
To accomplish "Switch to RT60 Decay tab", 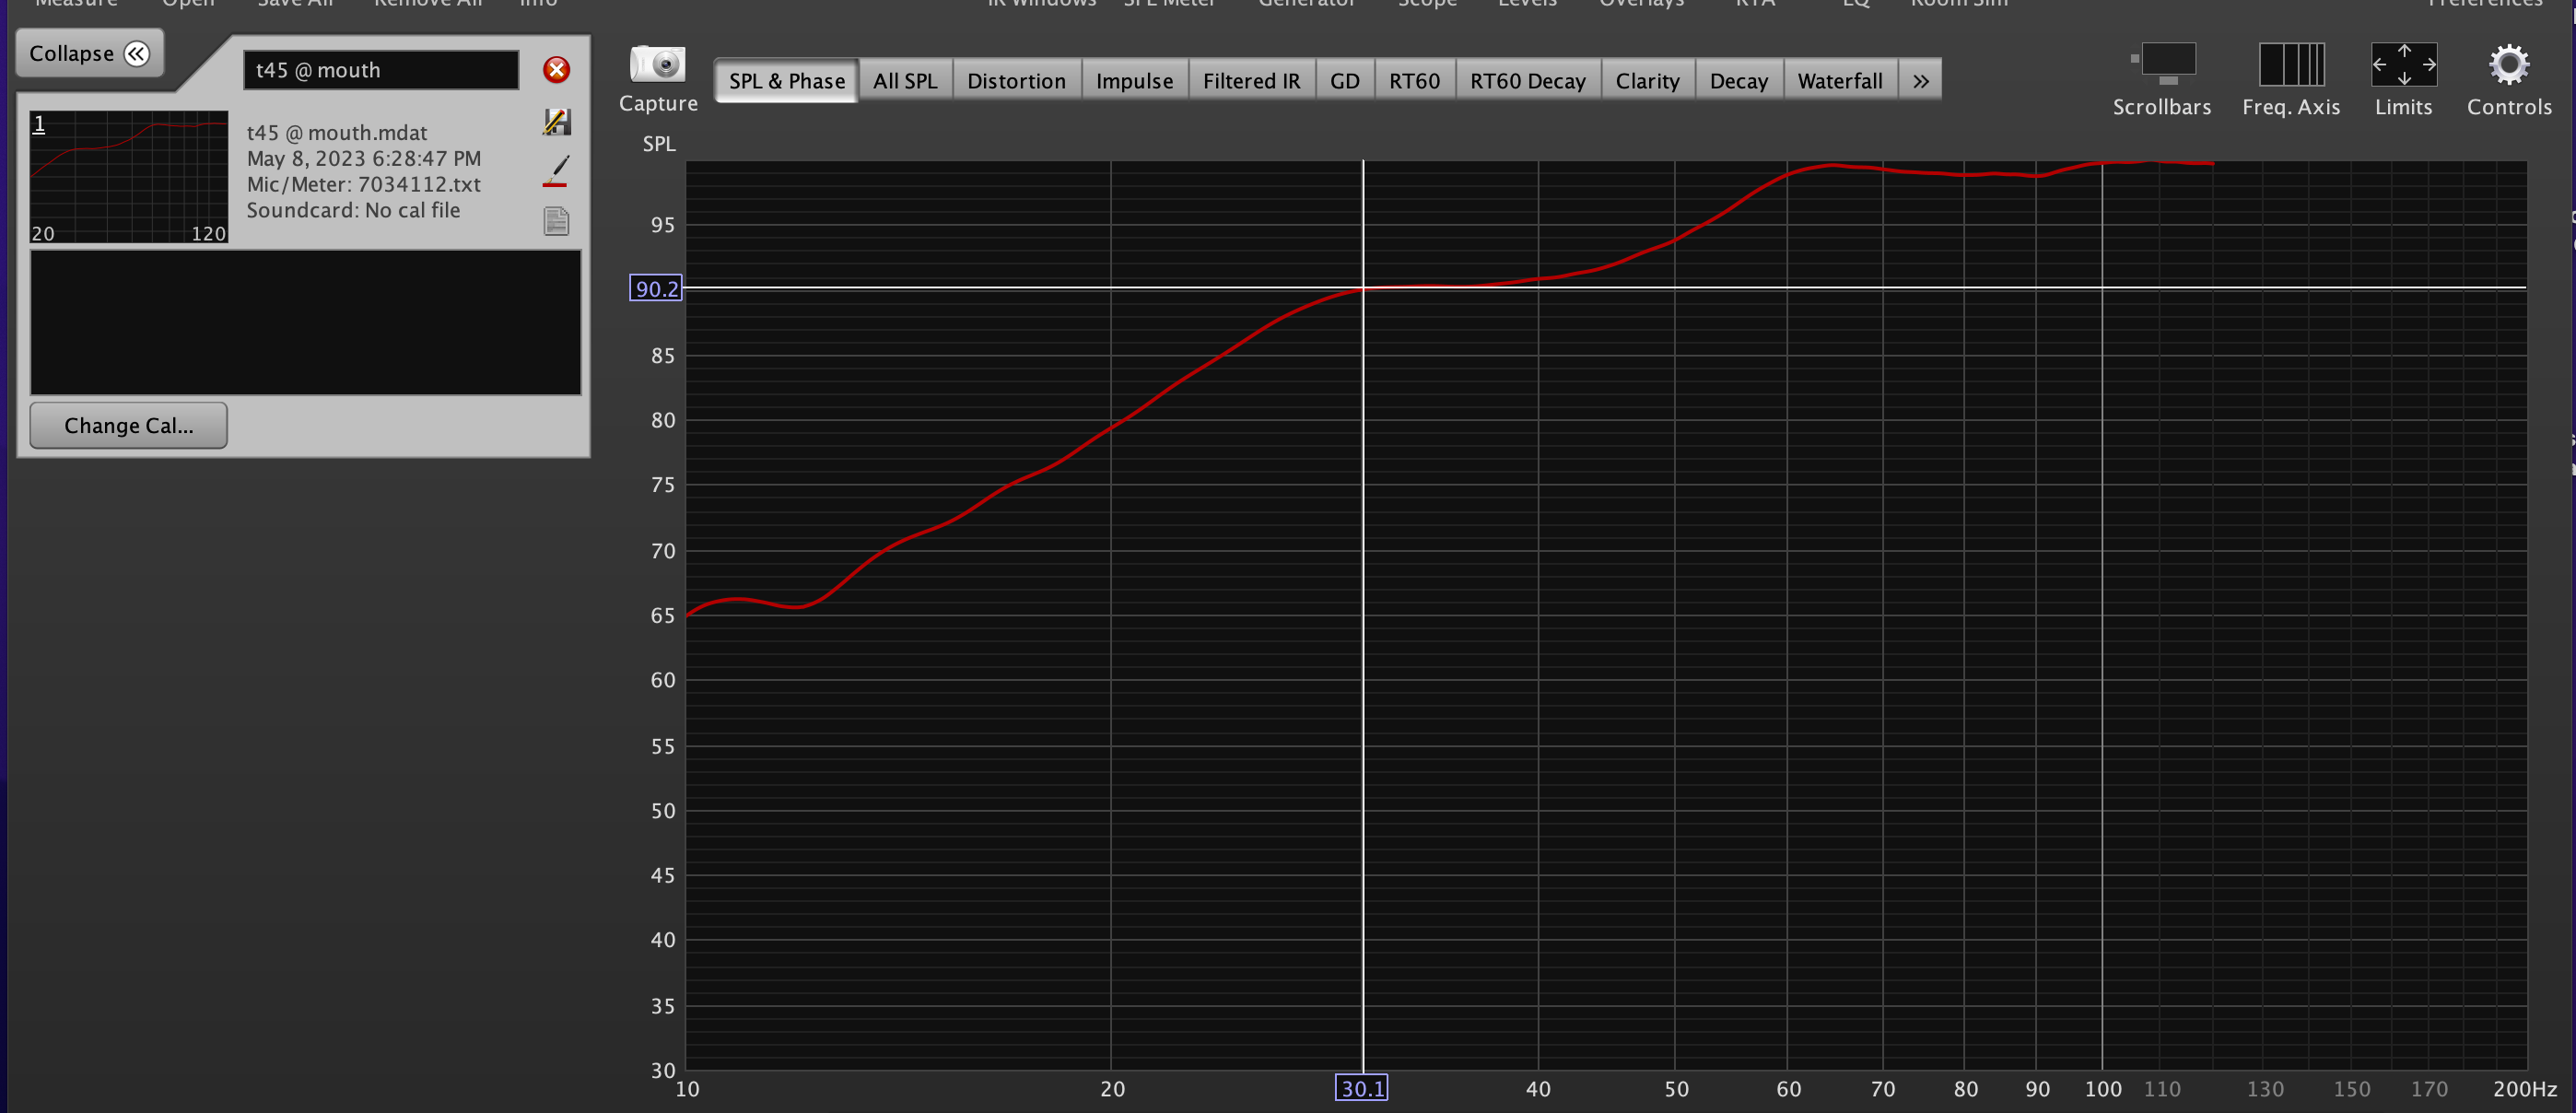I will 1527,81.
